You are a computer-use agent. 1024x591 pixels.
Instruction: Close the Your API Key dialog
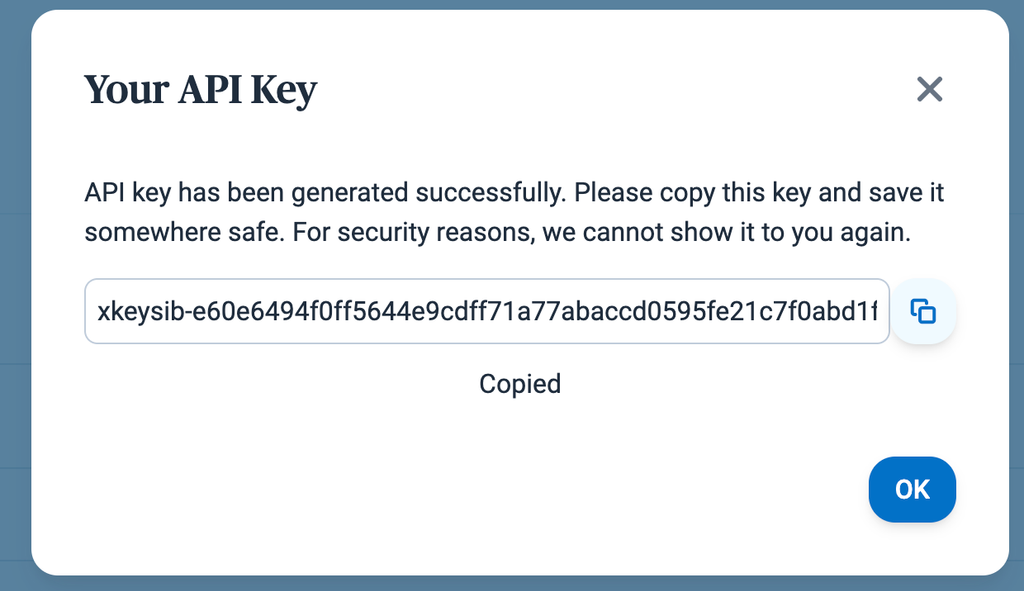(929, 89)
